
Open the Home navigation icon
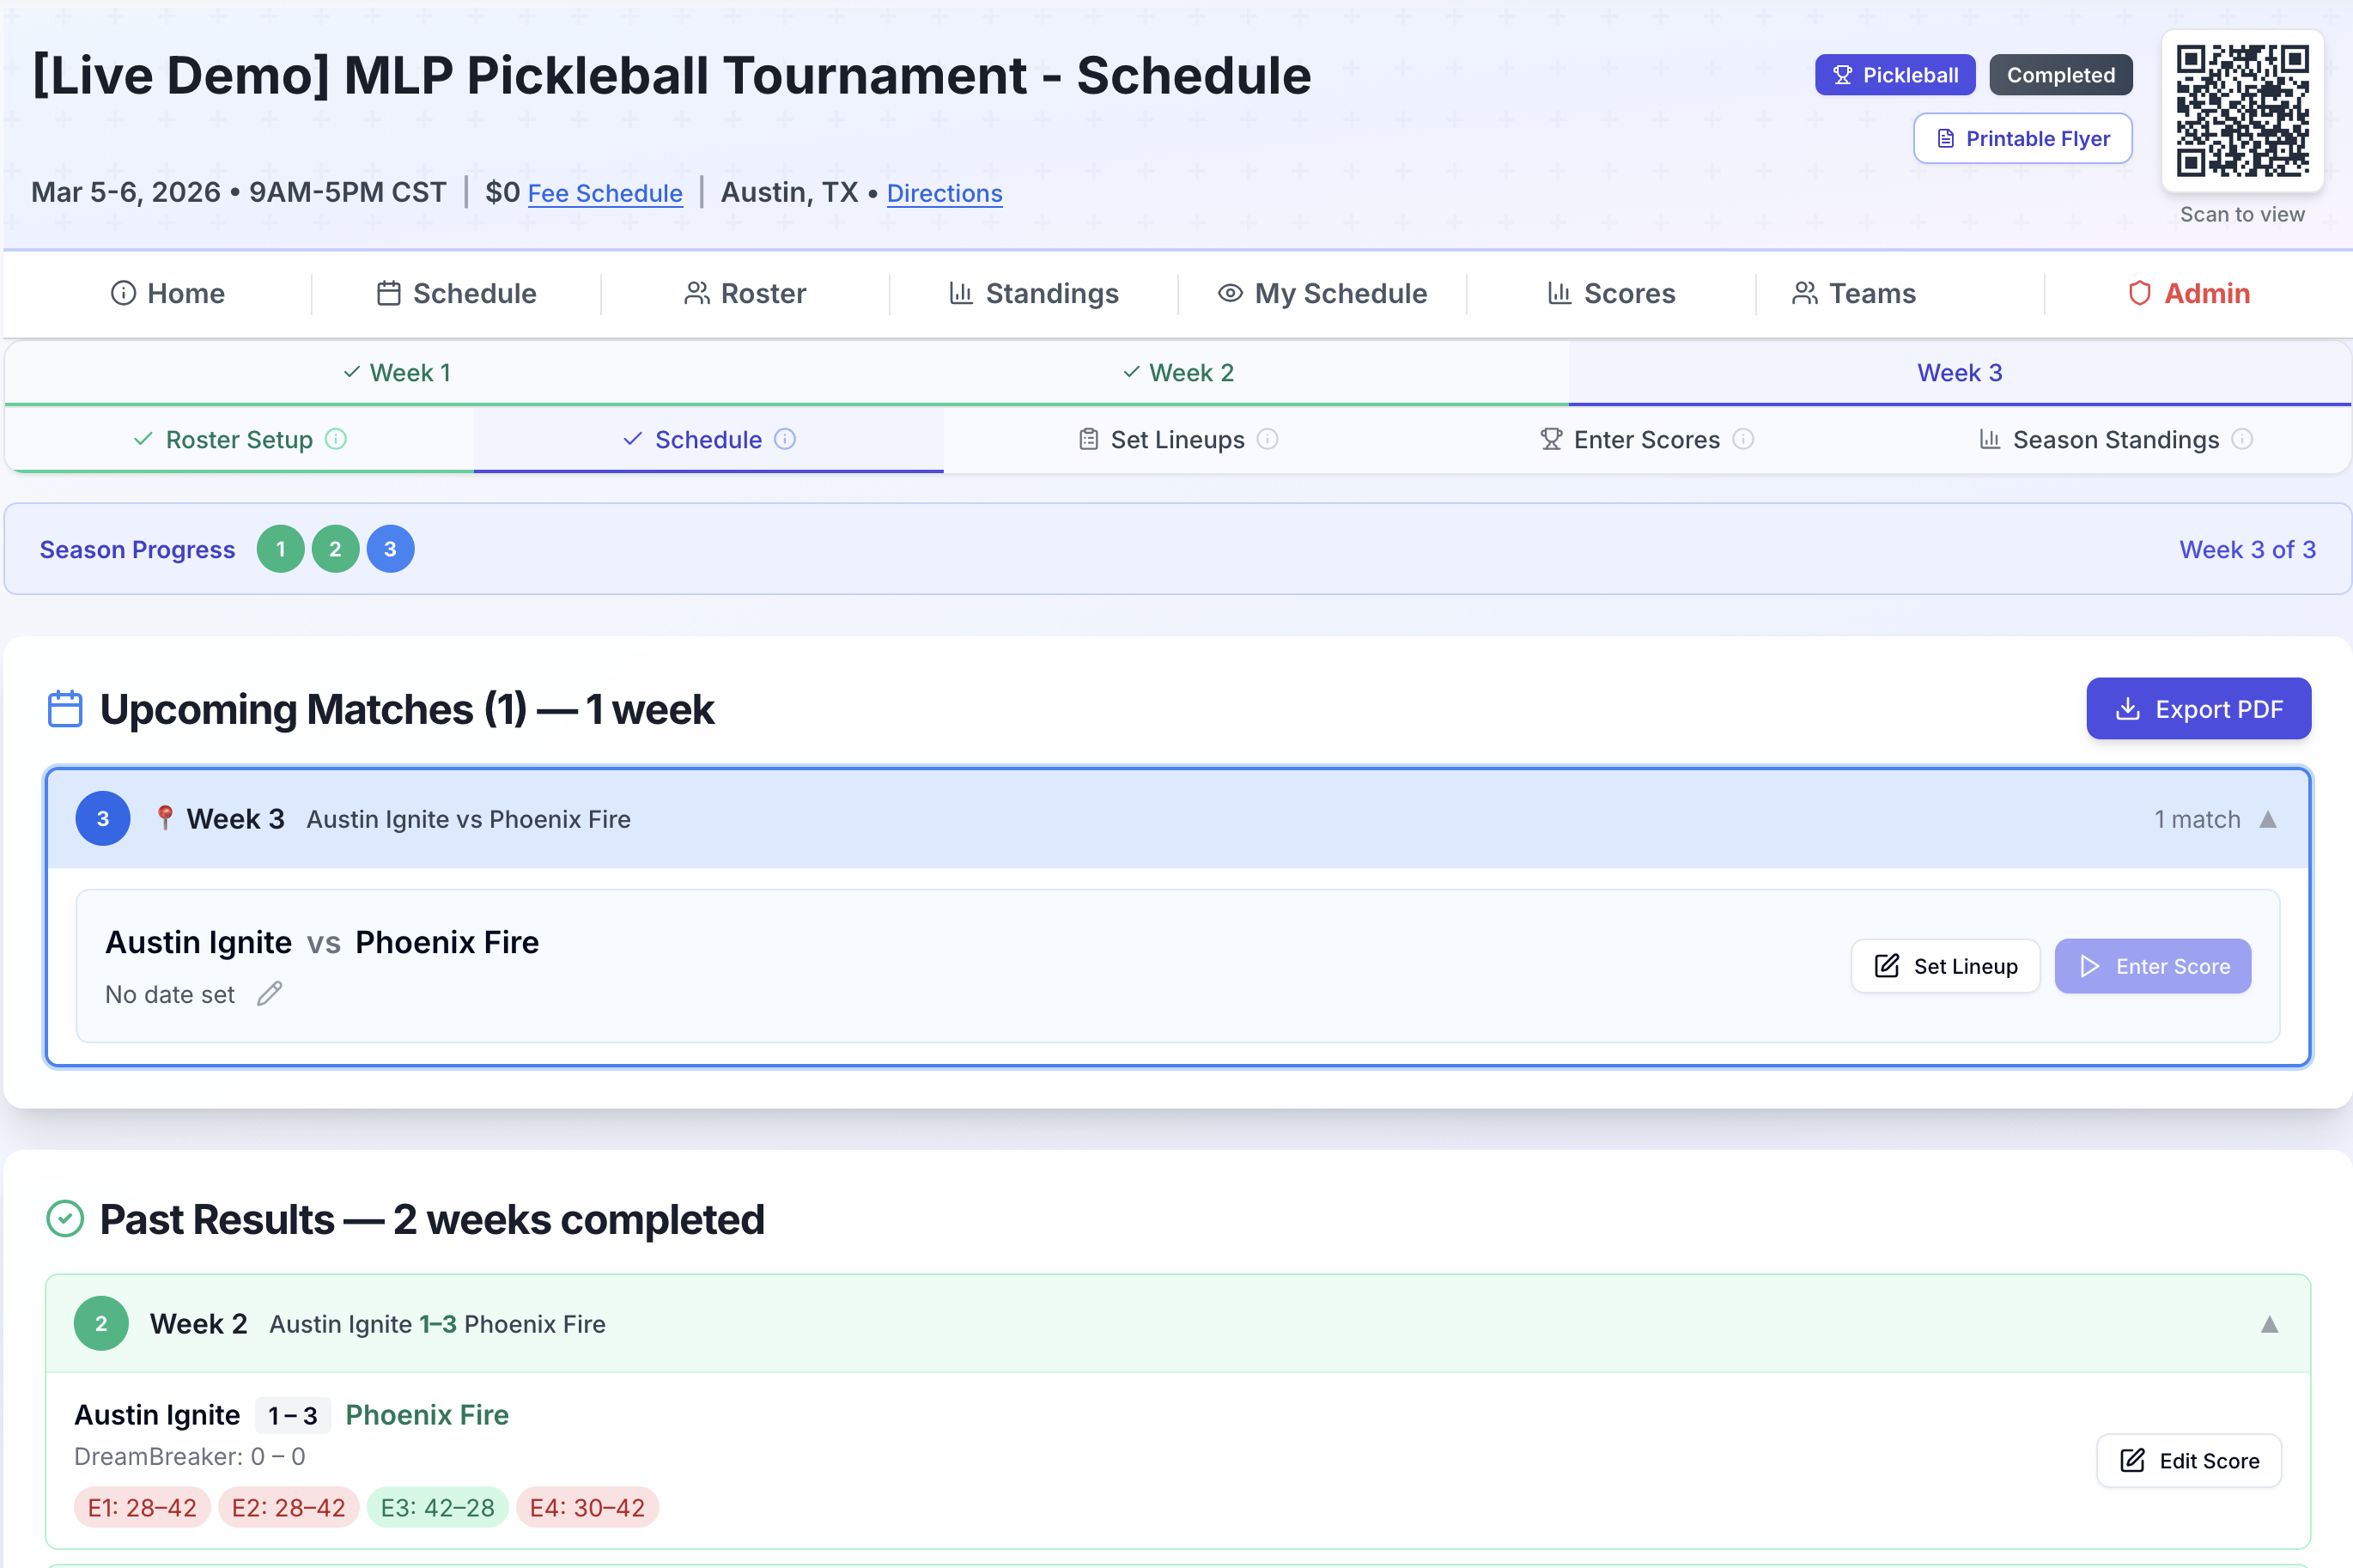(x=124, y=293)
